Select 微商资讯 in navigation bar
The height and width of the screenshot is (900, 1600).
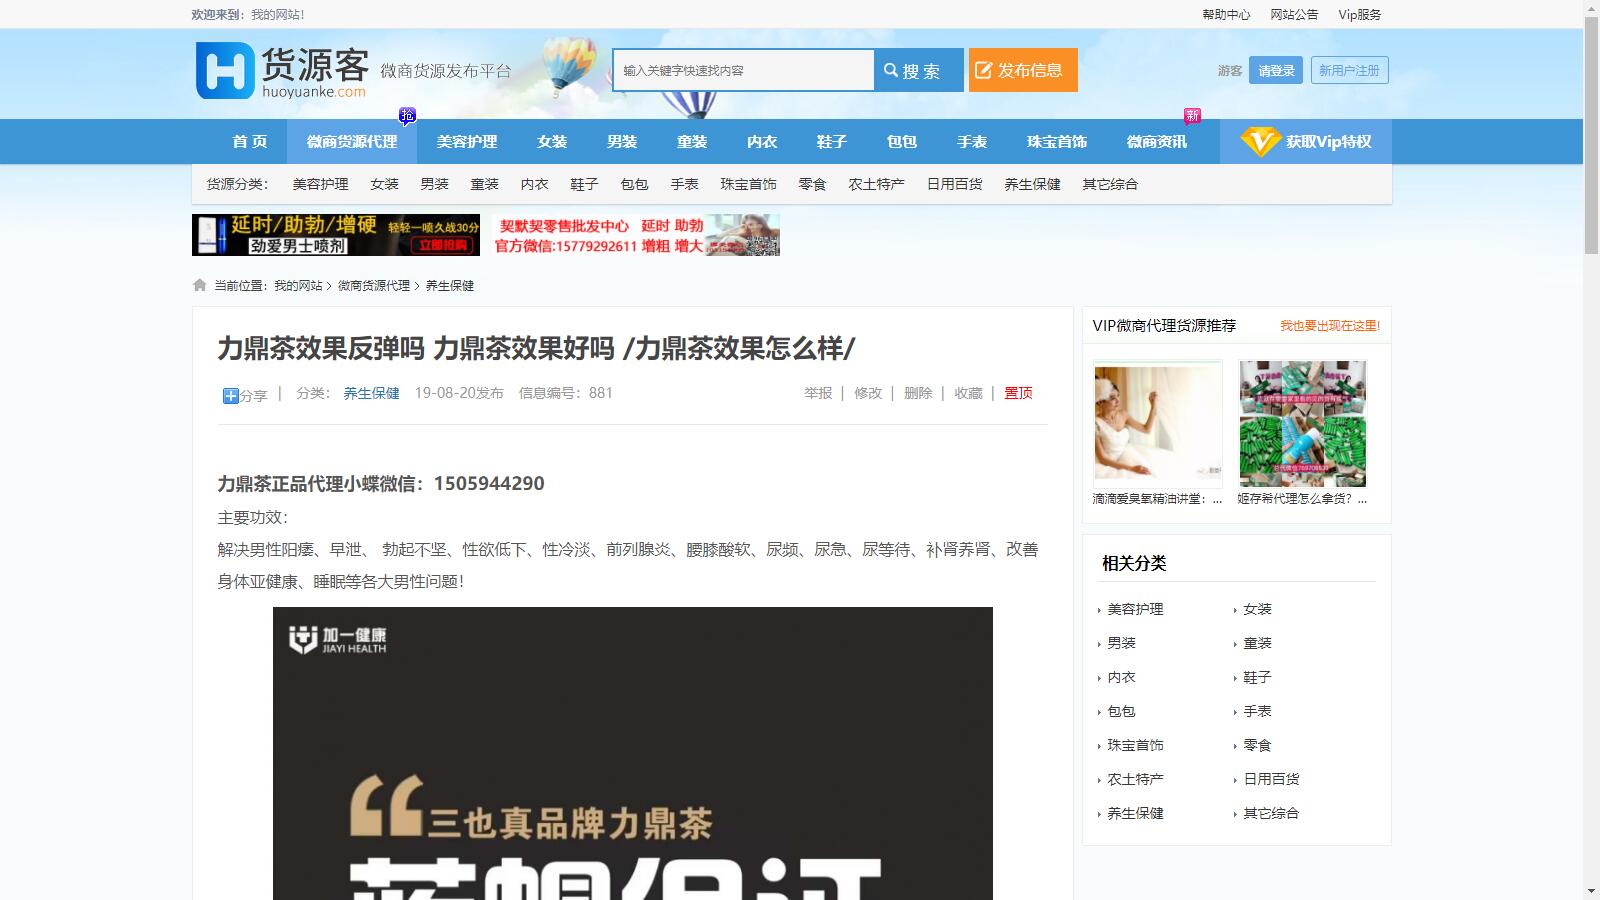coord(1157,142)
